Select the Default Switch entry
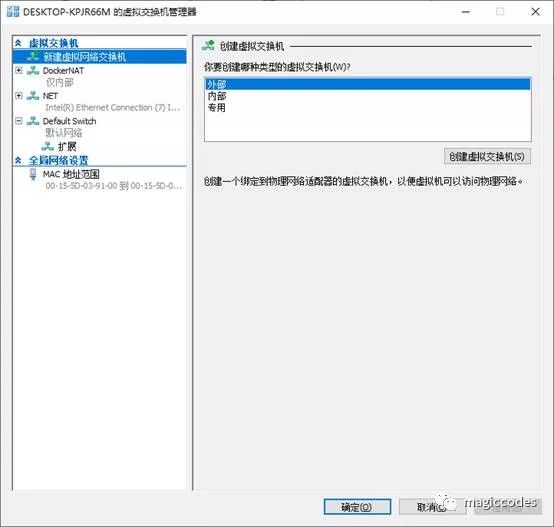This screenshot has height=527, width=554. click(70, 121)
